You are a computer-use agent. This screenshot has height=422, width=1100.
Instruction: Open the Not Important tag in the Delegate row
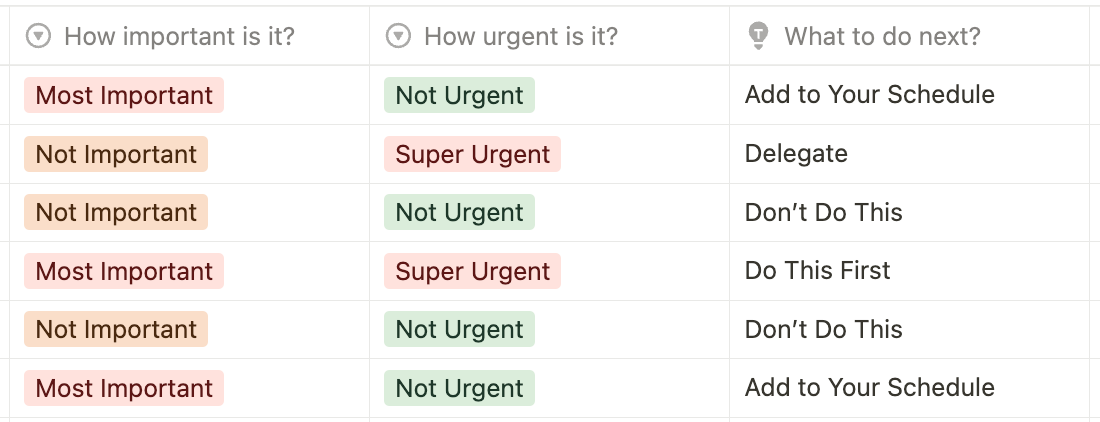coord(116,154)
